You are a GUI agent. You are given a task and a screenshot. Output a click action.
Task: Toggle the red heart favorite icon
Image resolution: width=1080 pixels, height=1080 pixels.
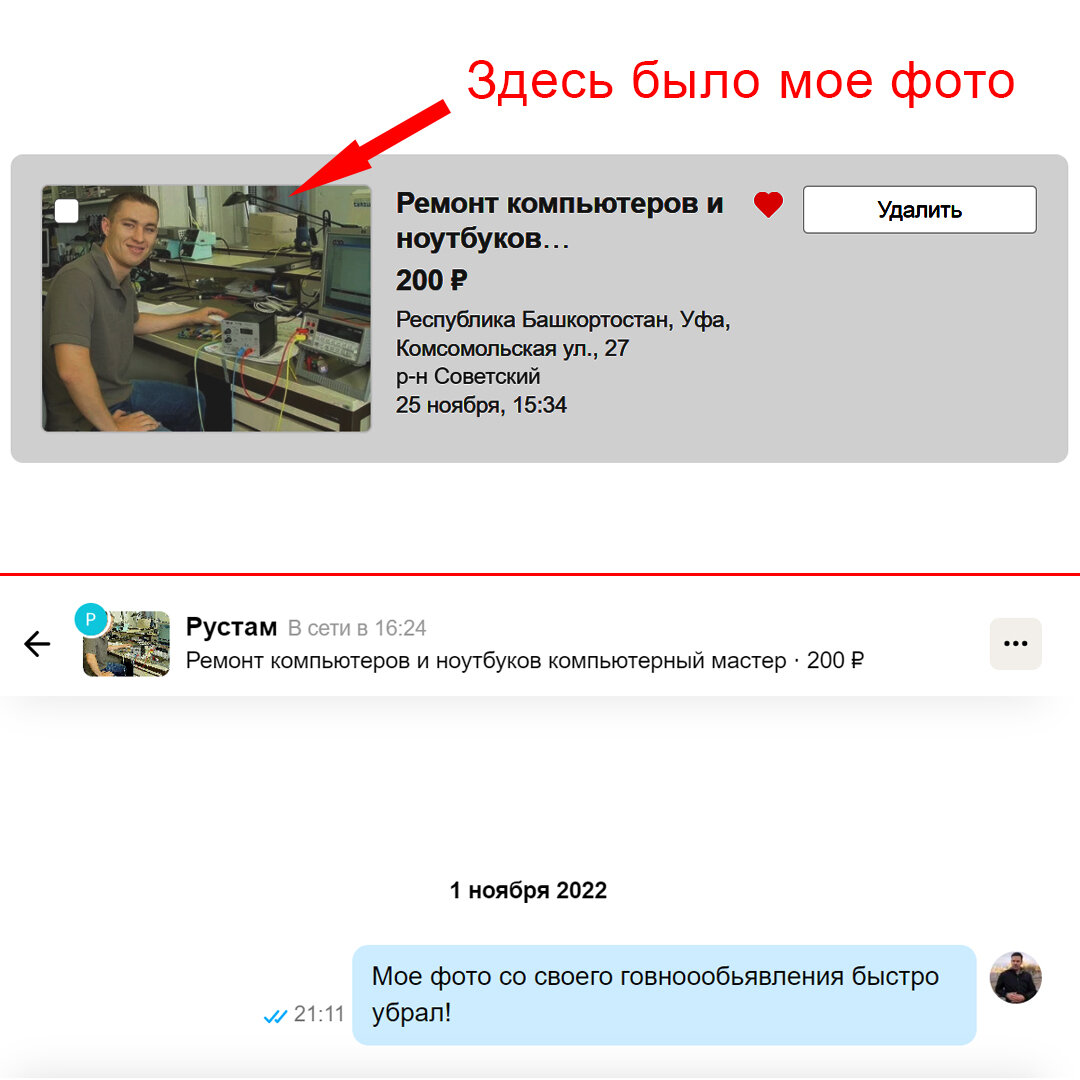(x=768, y=204)
